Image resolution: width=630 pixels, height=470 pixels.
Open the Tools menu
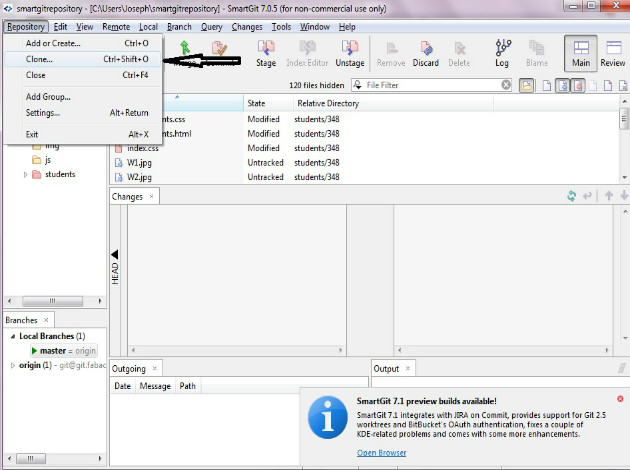(281, 27)
